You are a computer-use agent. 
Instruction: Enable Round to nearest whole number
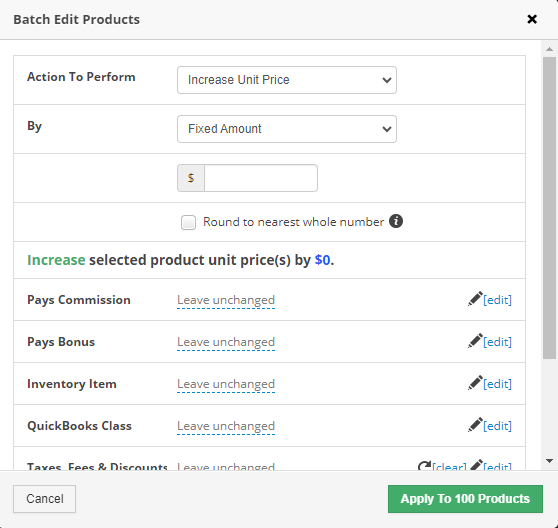coord(188,222)
